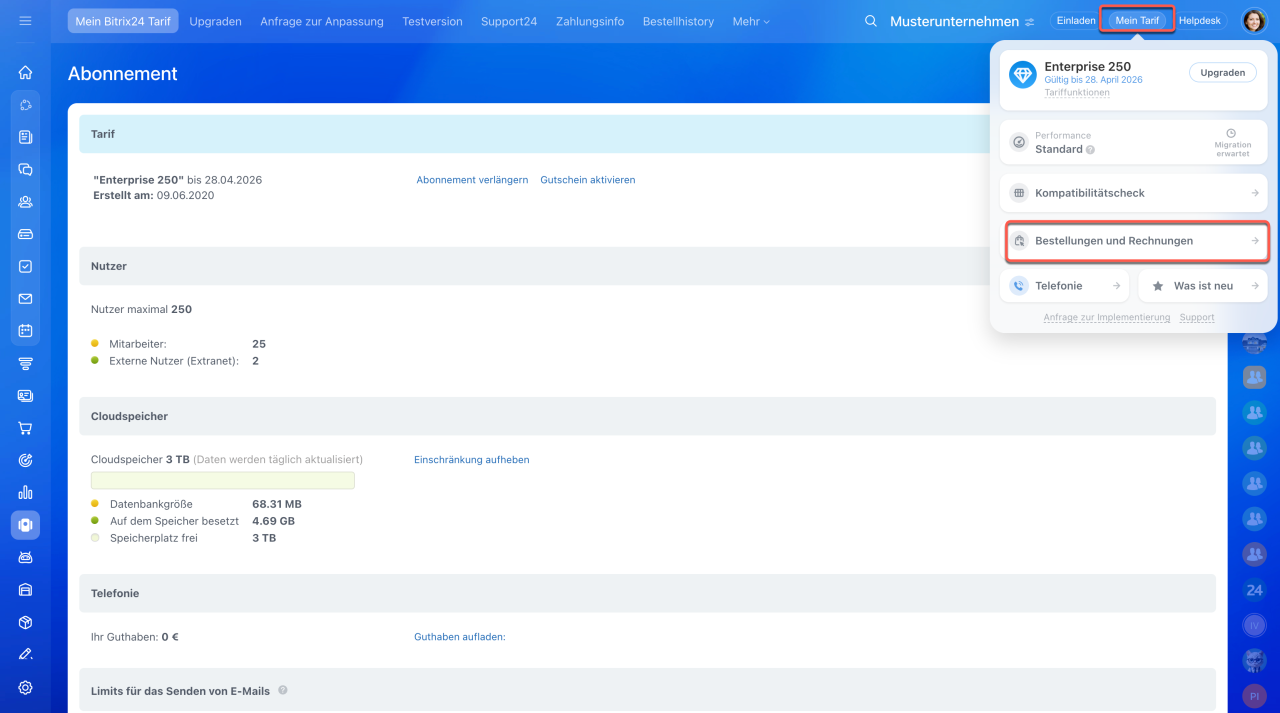Open the Support link in popup
The width and height of the screenshot is (1280, 713).
click(1197, 317)
